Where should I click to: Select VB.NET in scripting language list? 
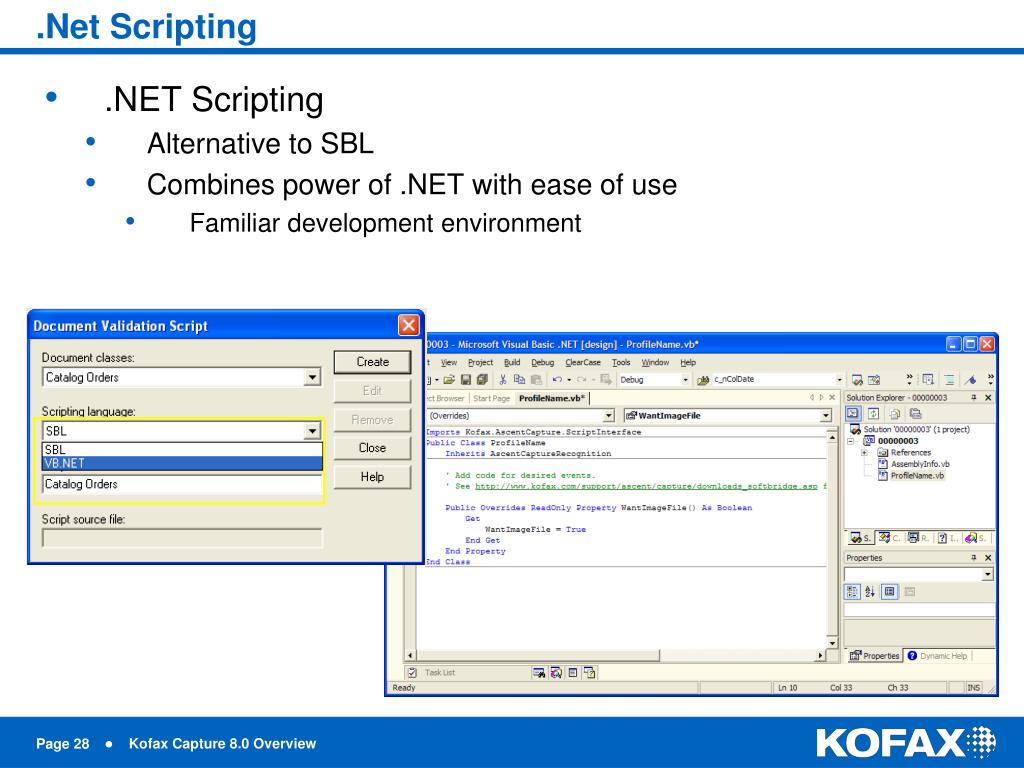[x=182, y=464]
